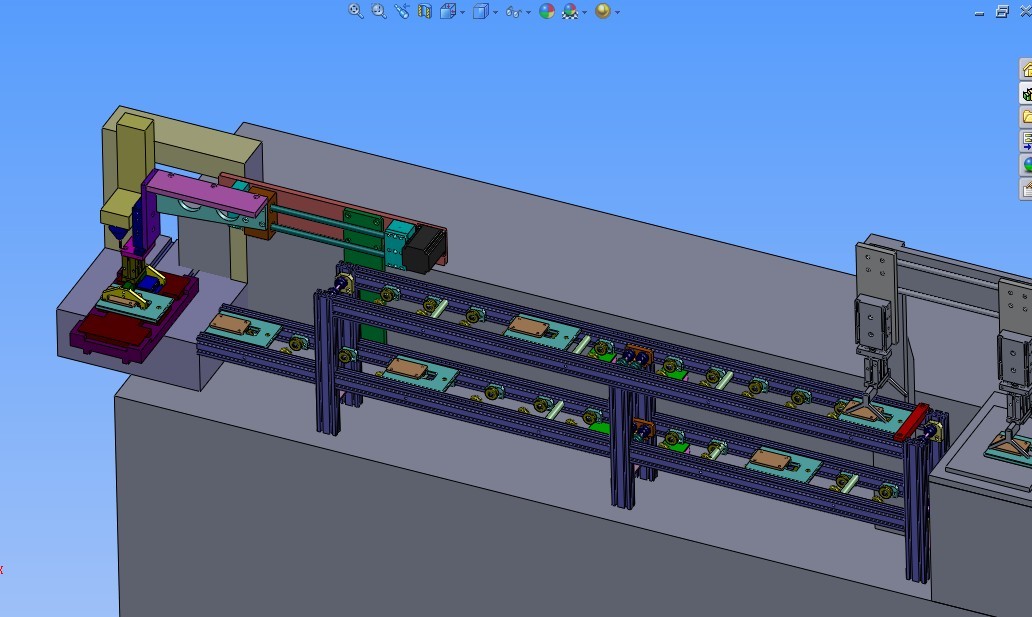Return to the Previous View
1032x617 pixels.
tap(401, 11)
